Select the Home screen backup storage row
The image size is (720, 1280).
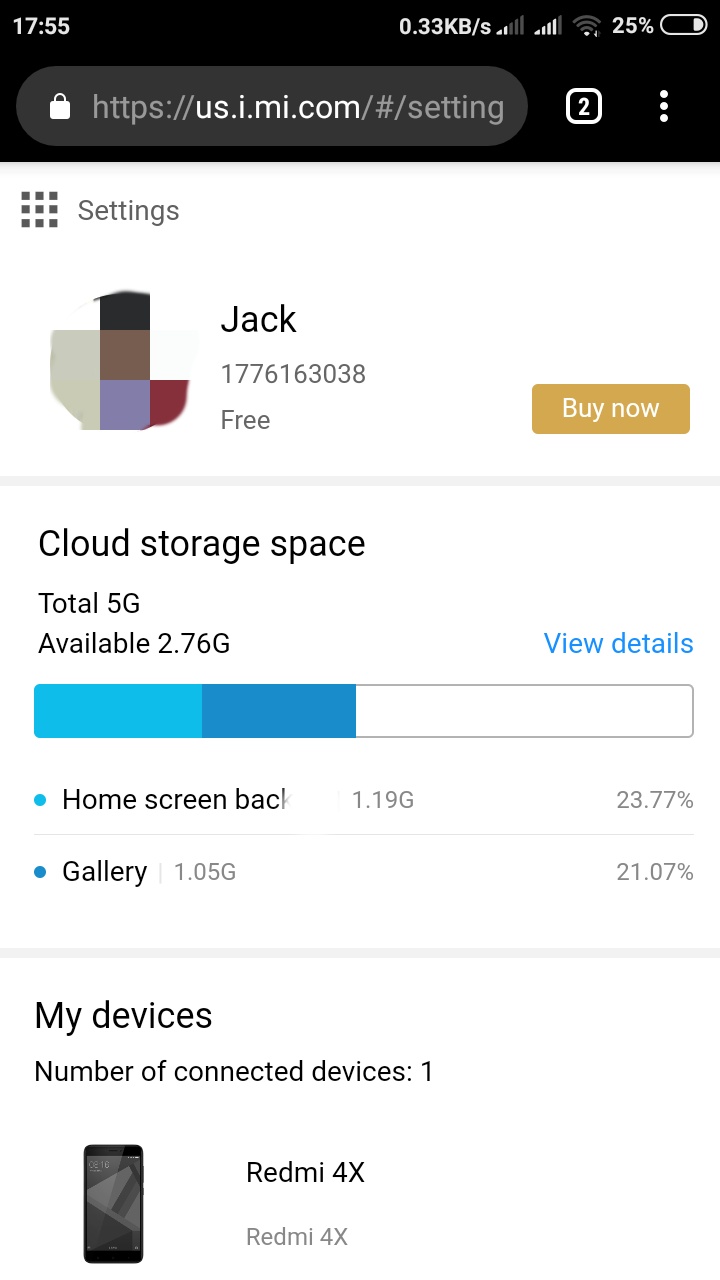click(363, 800)
